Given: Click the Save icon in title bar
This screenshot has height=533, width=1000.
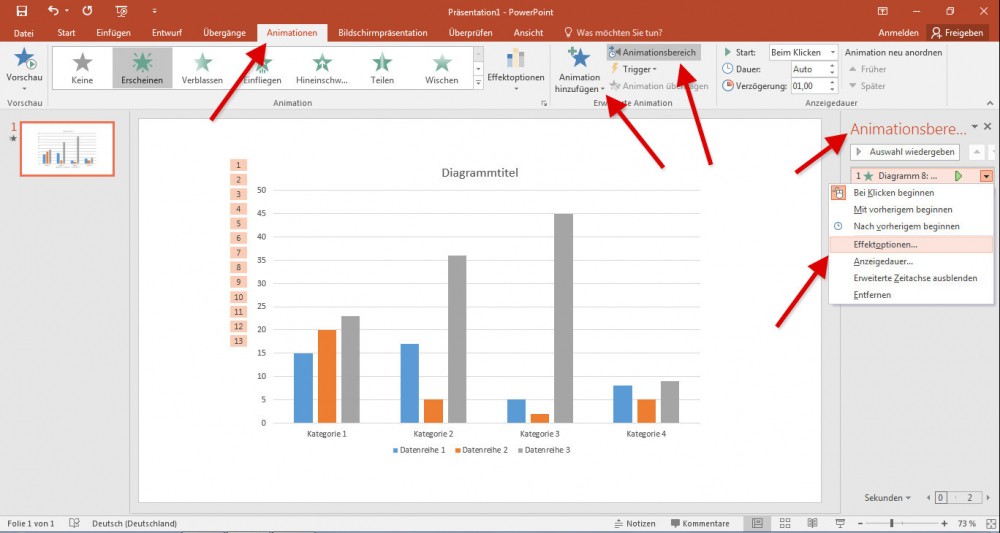Looking at the screenshot, I should pos(21,11).
